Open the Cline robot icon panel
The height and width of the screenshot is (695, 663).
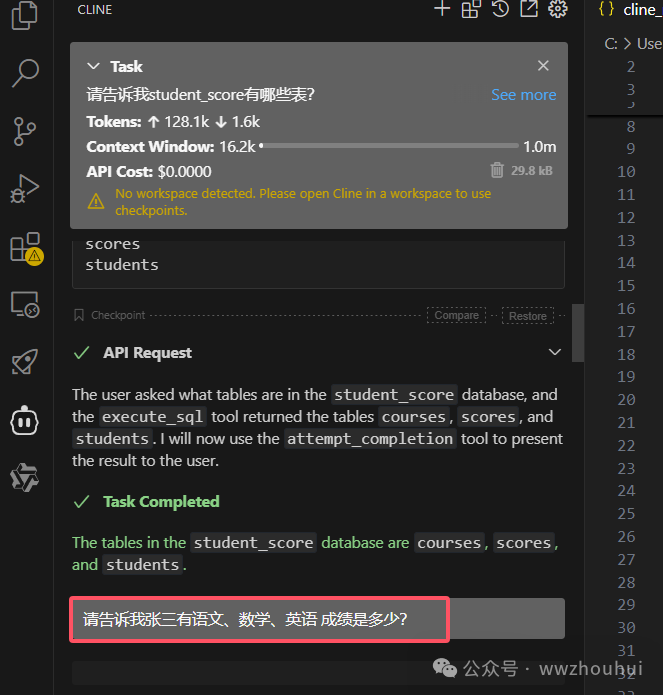coord(25,420)
